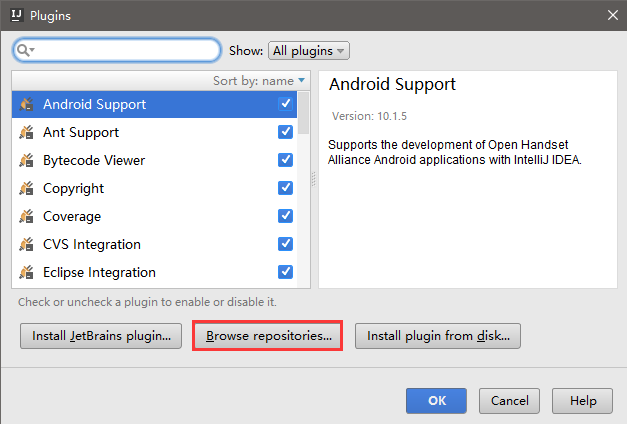Click the CVS Integration plugin icon
The height and width of the screenshot is (424, 627).
click(x=26, y=244)
